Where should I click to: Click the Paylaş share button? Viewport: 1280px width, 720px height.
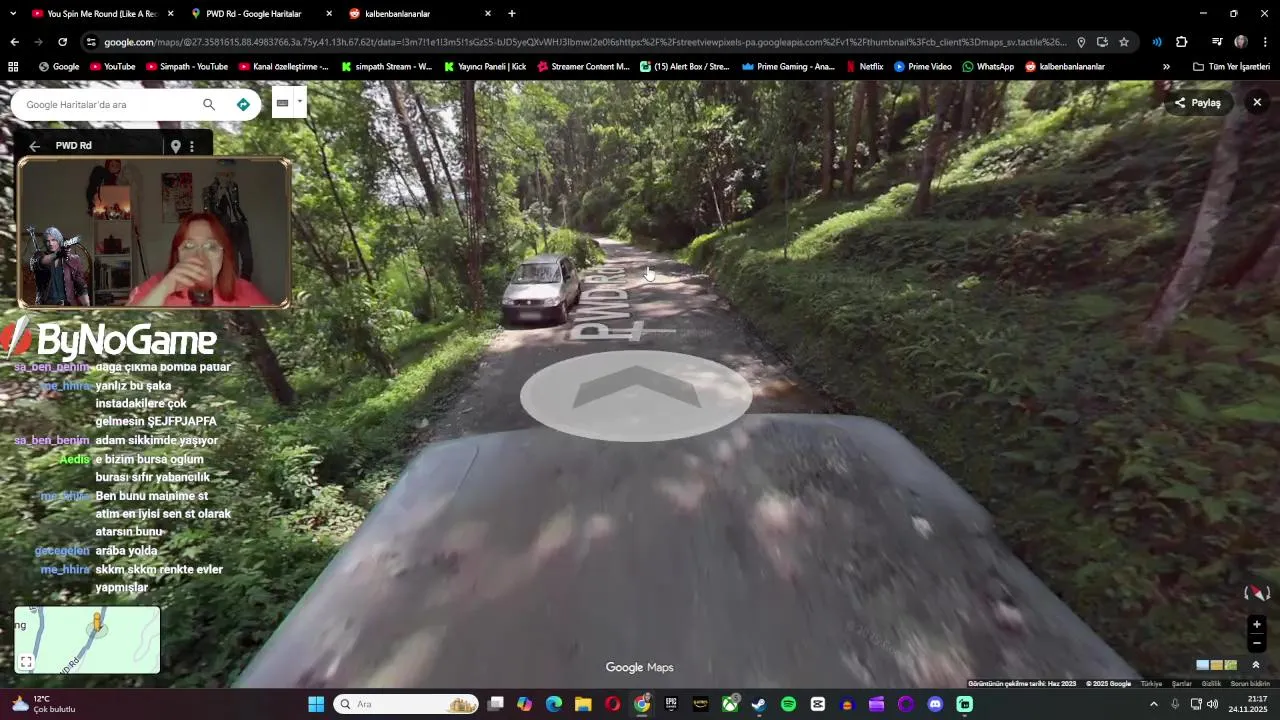tap(1198, 103)
